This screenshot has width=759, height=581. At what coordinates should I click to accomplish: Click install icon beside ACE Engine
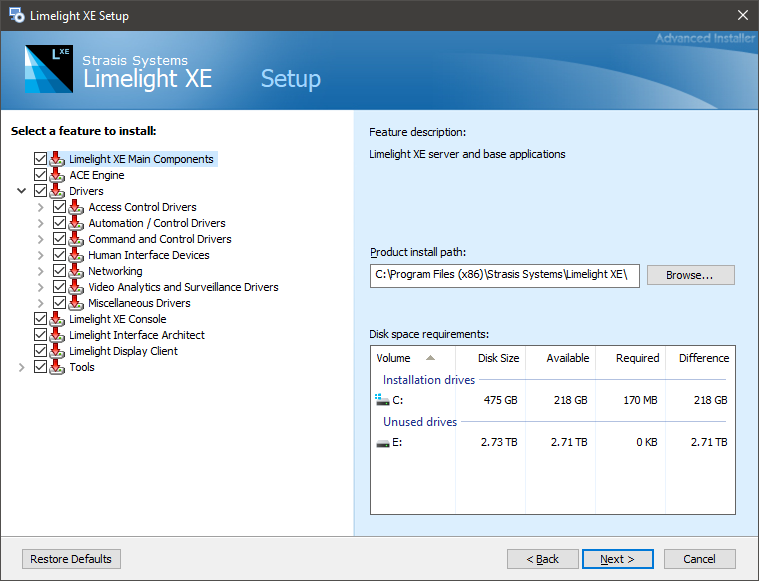pos(57,175)
